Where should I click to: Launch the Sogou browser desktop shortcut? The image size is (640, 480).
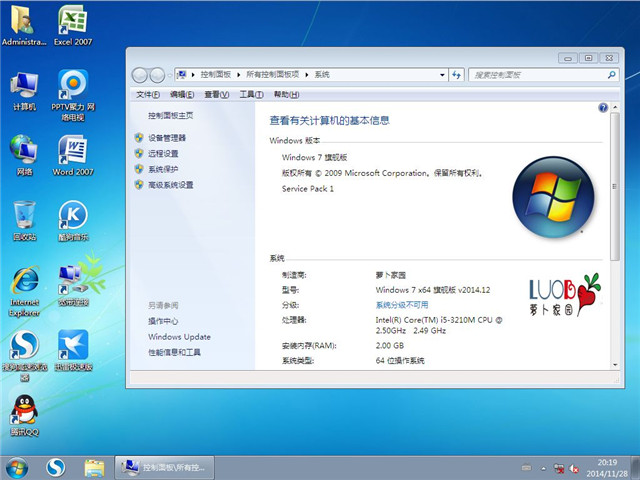[24, 355]
